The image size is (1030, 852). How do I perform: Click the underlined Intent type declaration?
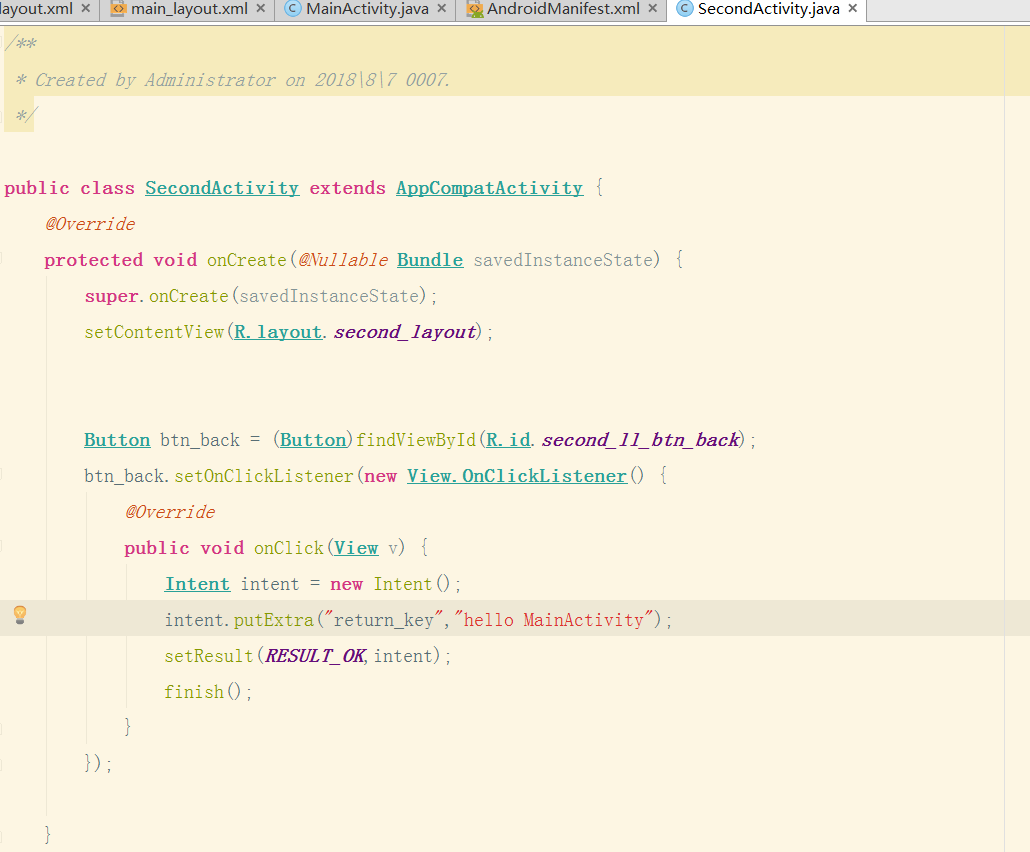[197, 584]
